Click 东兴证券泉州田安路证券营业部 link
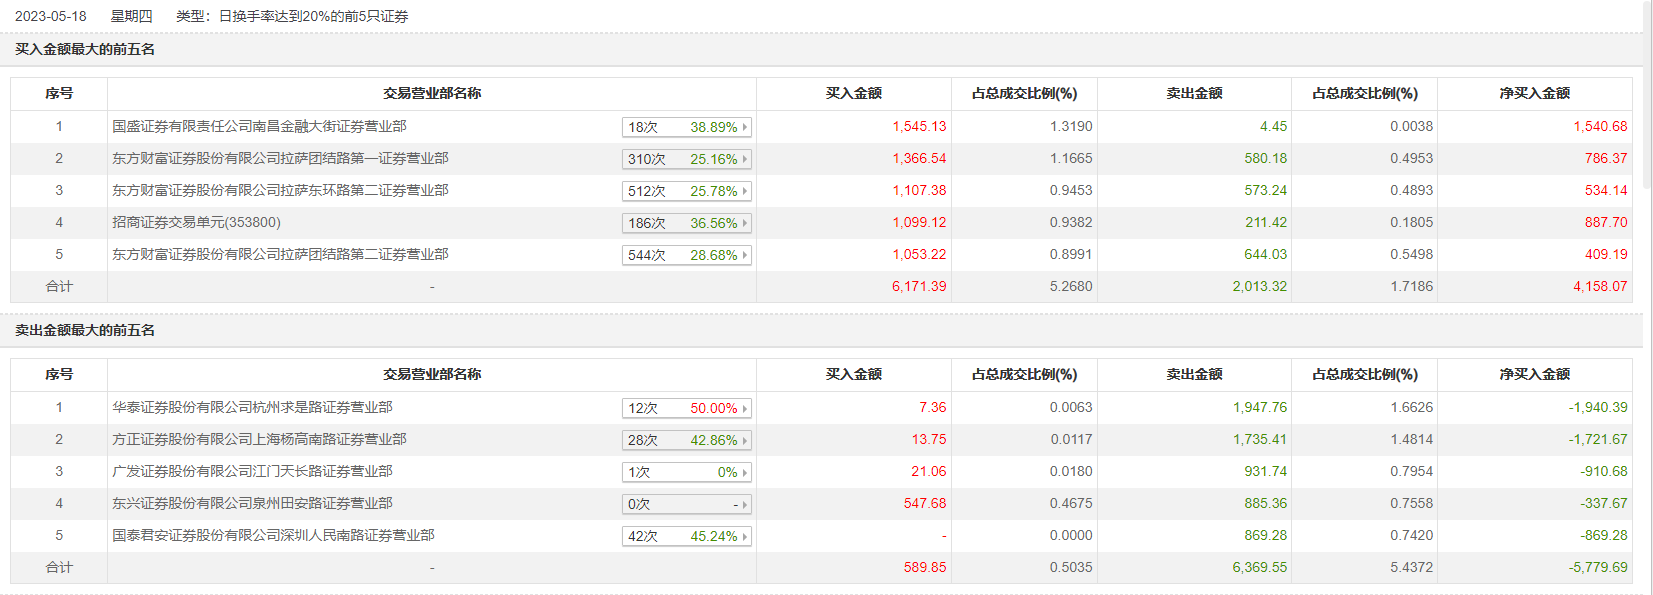 click(252, 503)
